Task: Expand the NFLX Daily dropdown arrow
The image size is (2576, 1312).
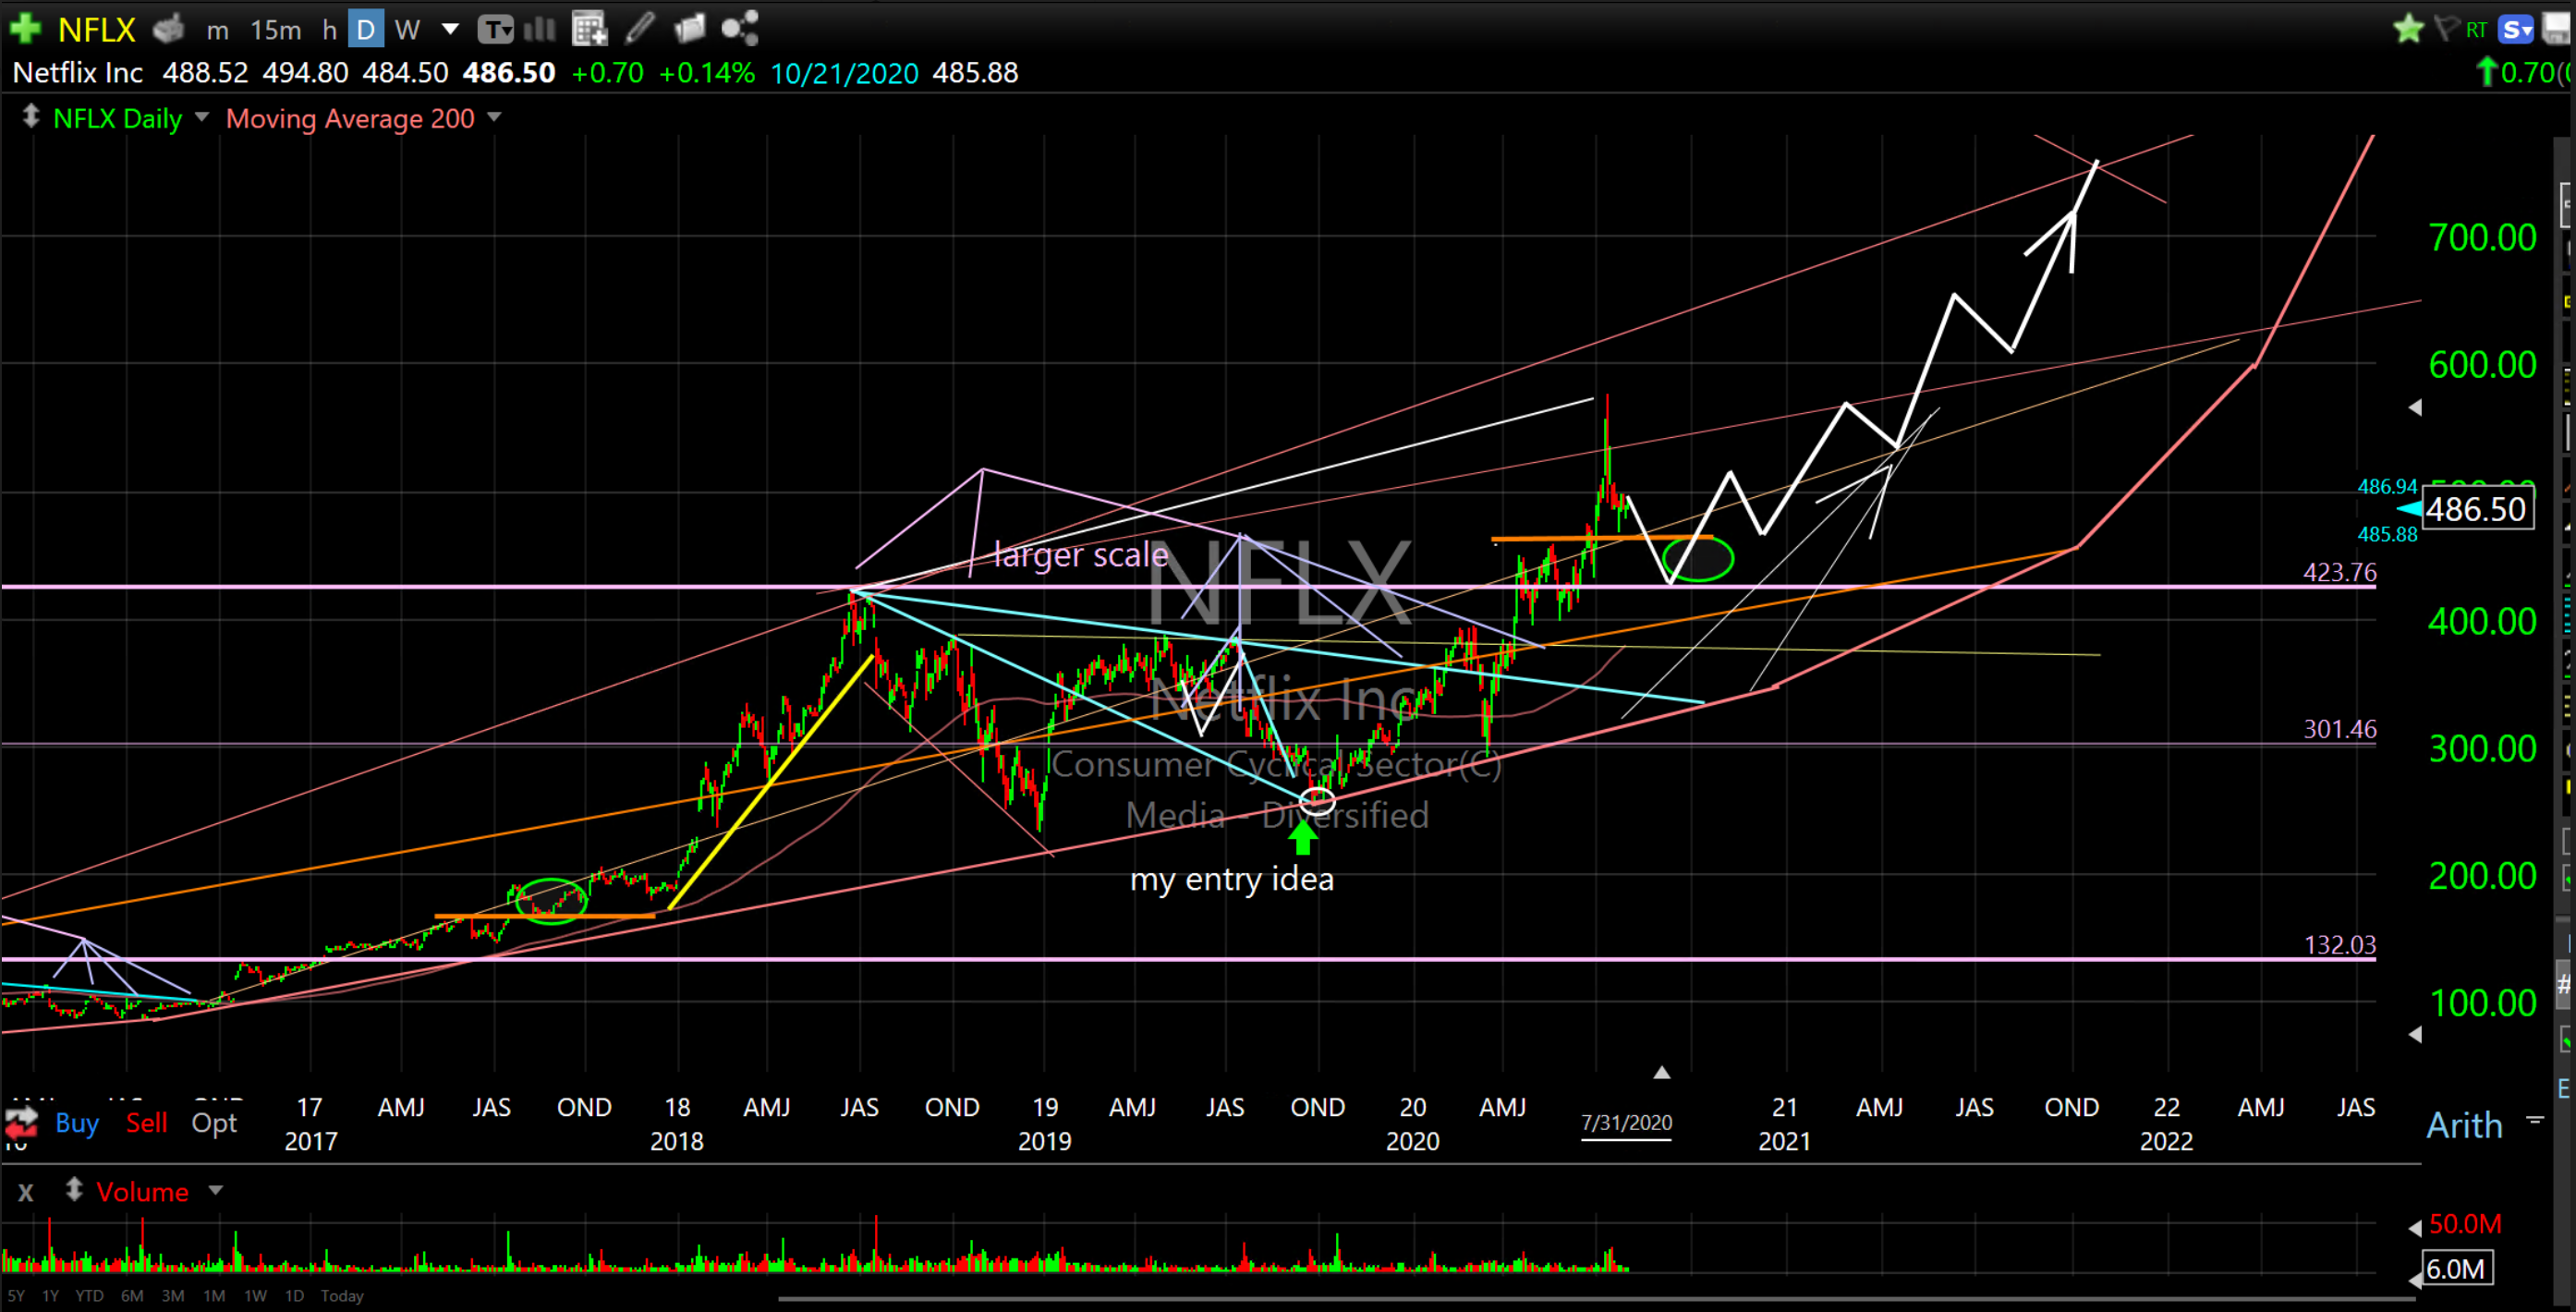Action: click(202, 117)
